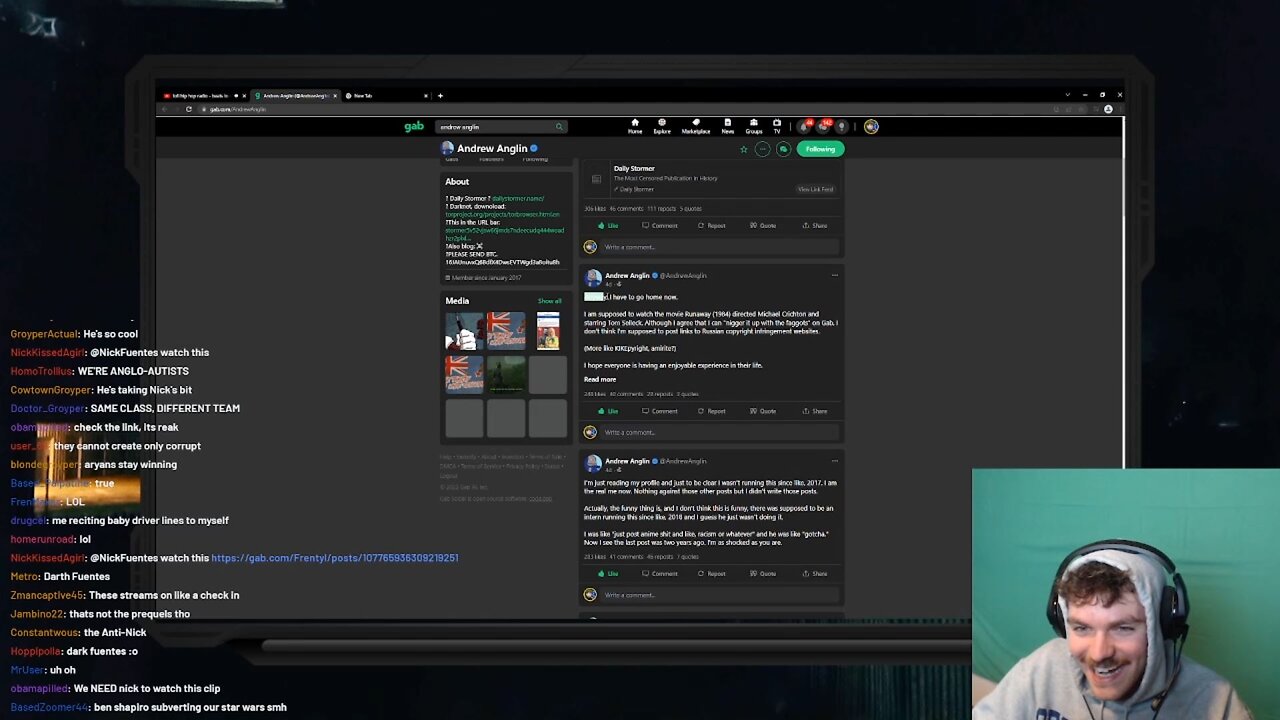Click the chat bubble icon beside Following
This screenshot has height=720, width=1280.
(x=783, y=149)
